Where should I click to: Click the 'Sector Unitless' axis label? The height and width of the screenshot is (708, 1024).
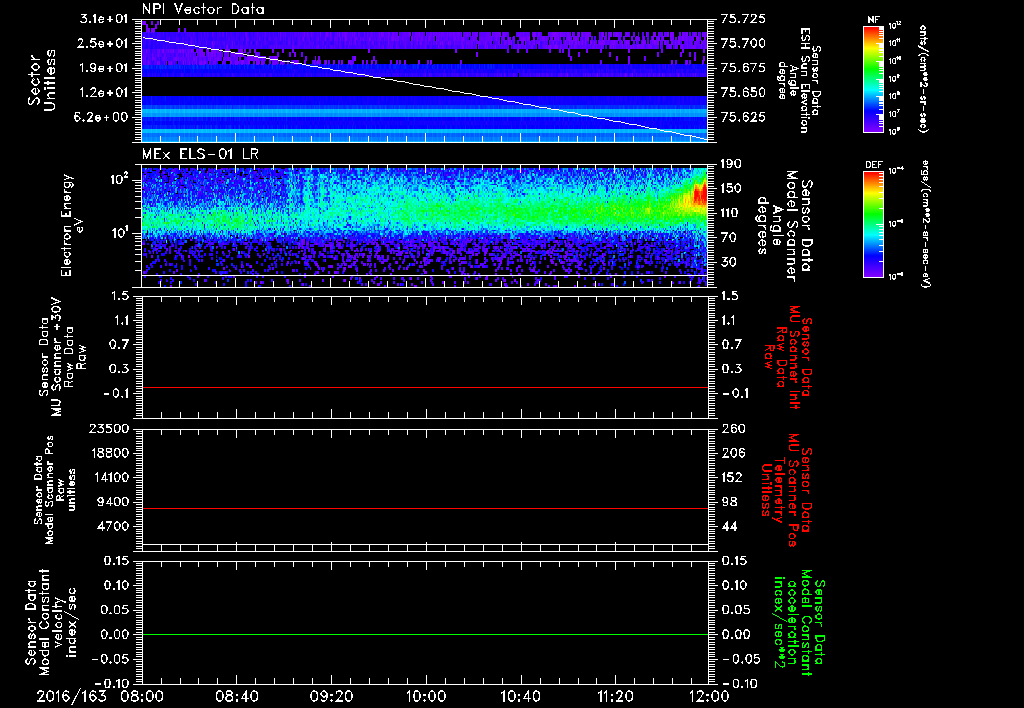[x=40, y=80]
